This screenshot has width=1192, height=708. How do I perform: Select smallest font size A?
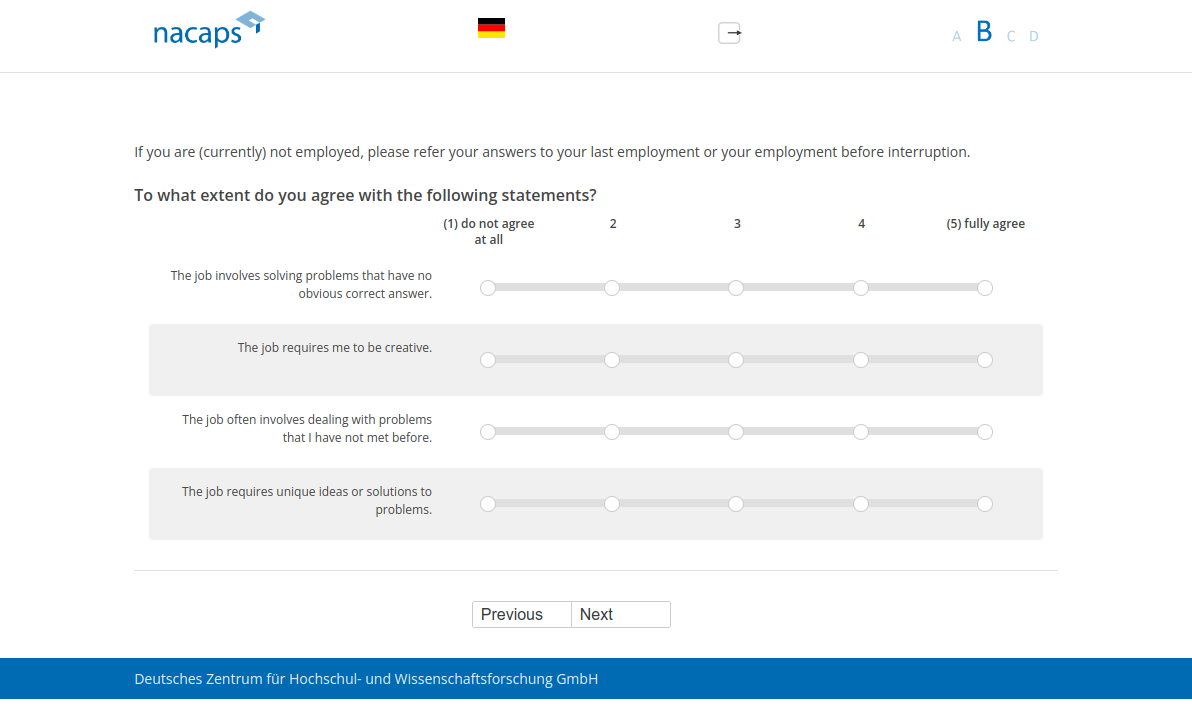click(956, 37)
